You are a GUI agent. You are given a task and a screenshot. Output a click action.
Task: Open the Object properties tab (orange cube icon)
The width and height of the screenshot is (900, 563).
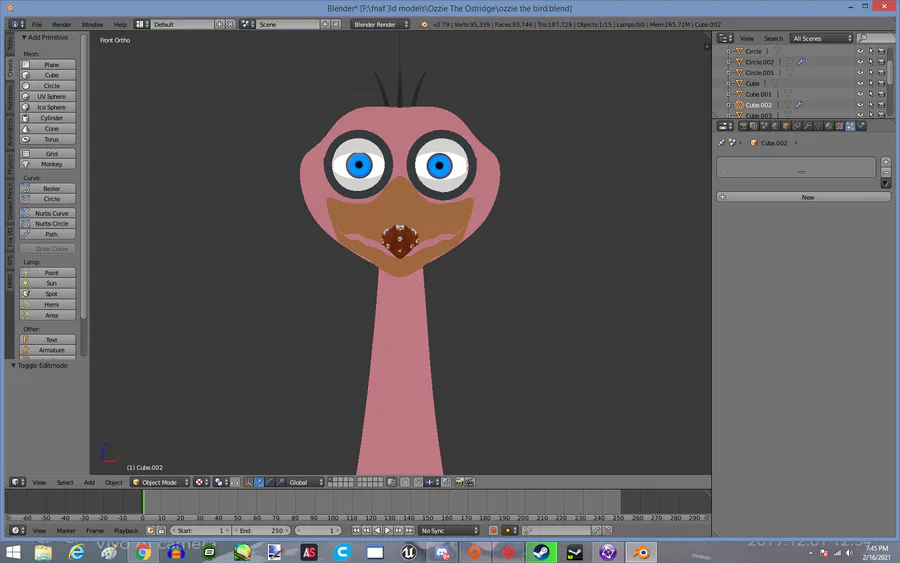tap(786, 126)
